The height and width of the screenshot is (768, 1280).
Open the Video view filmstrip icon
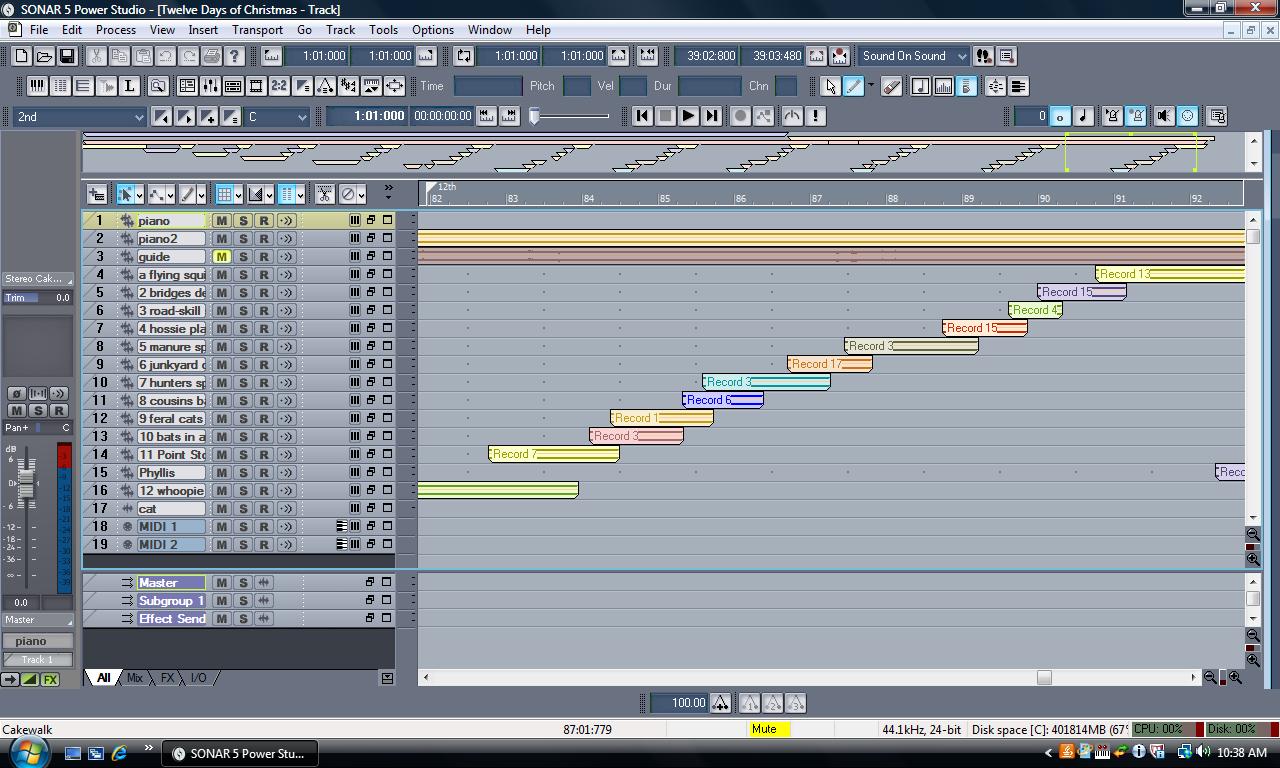(256, 86)
